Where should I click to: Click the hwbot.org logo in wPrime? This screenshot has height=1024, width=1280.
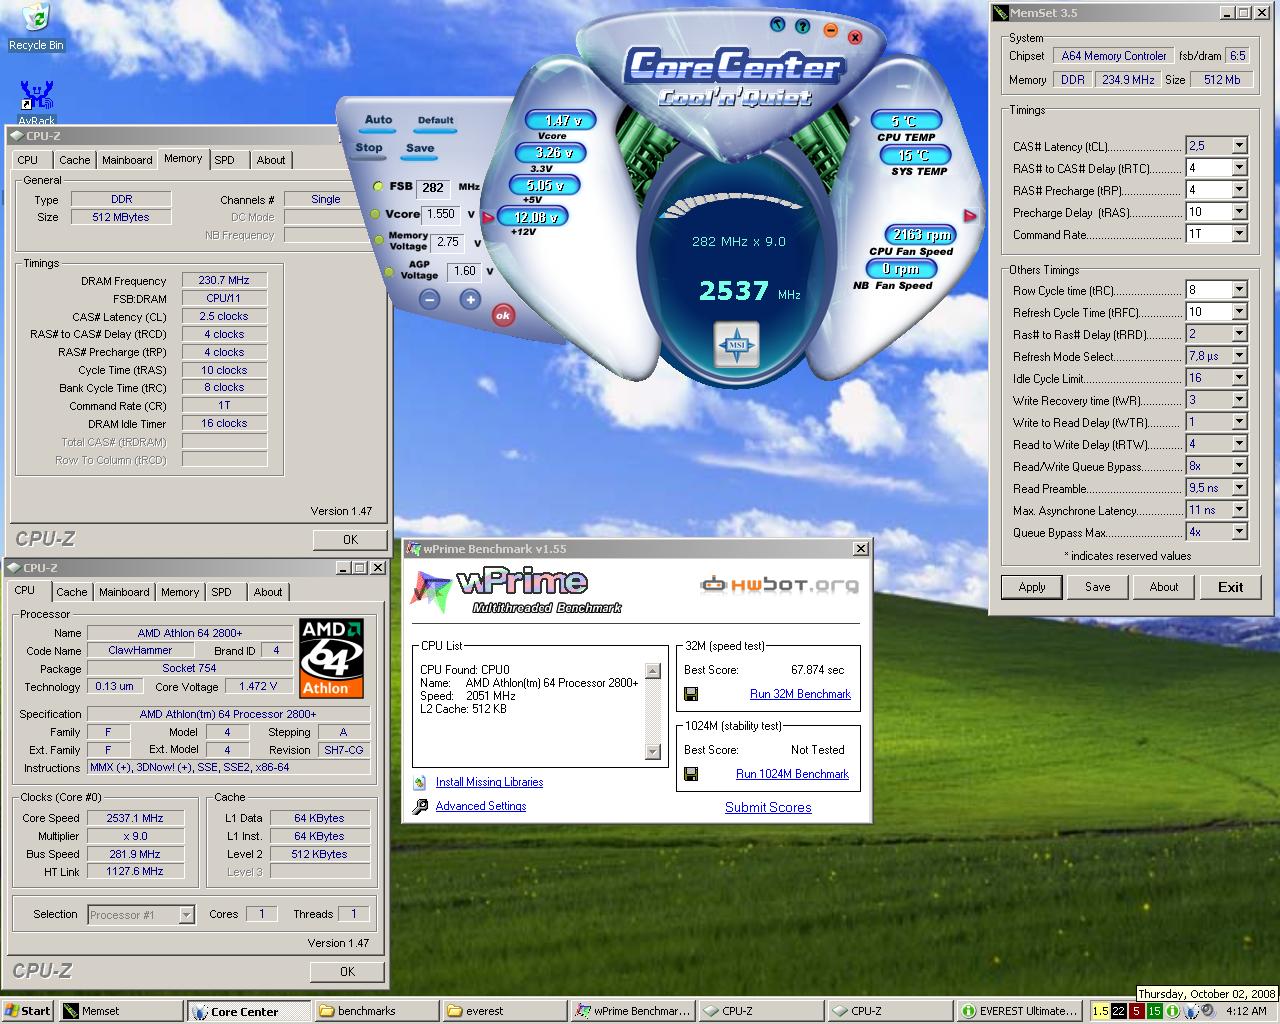coord(779,584)
